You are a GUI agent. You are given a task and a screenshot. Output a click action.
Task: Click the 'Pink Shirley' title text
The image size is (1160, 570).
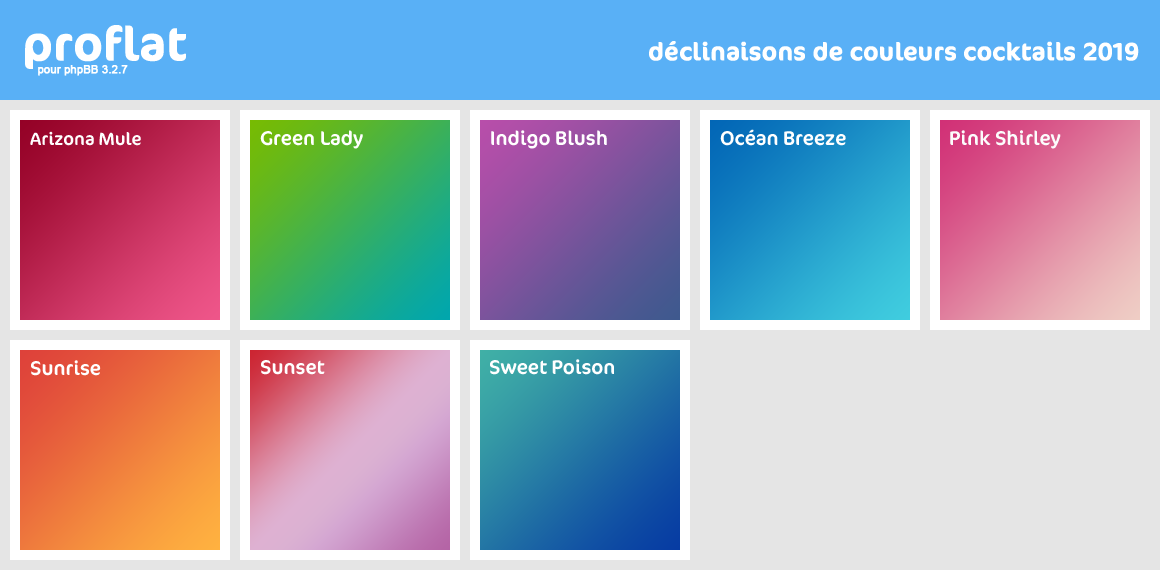tap(1005, 139)
